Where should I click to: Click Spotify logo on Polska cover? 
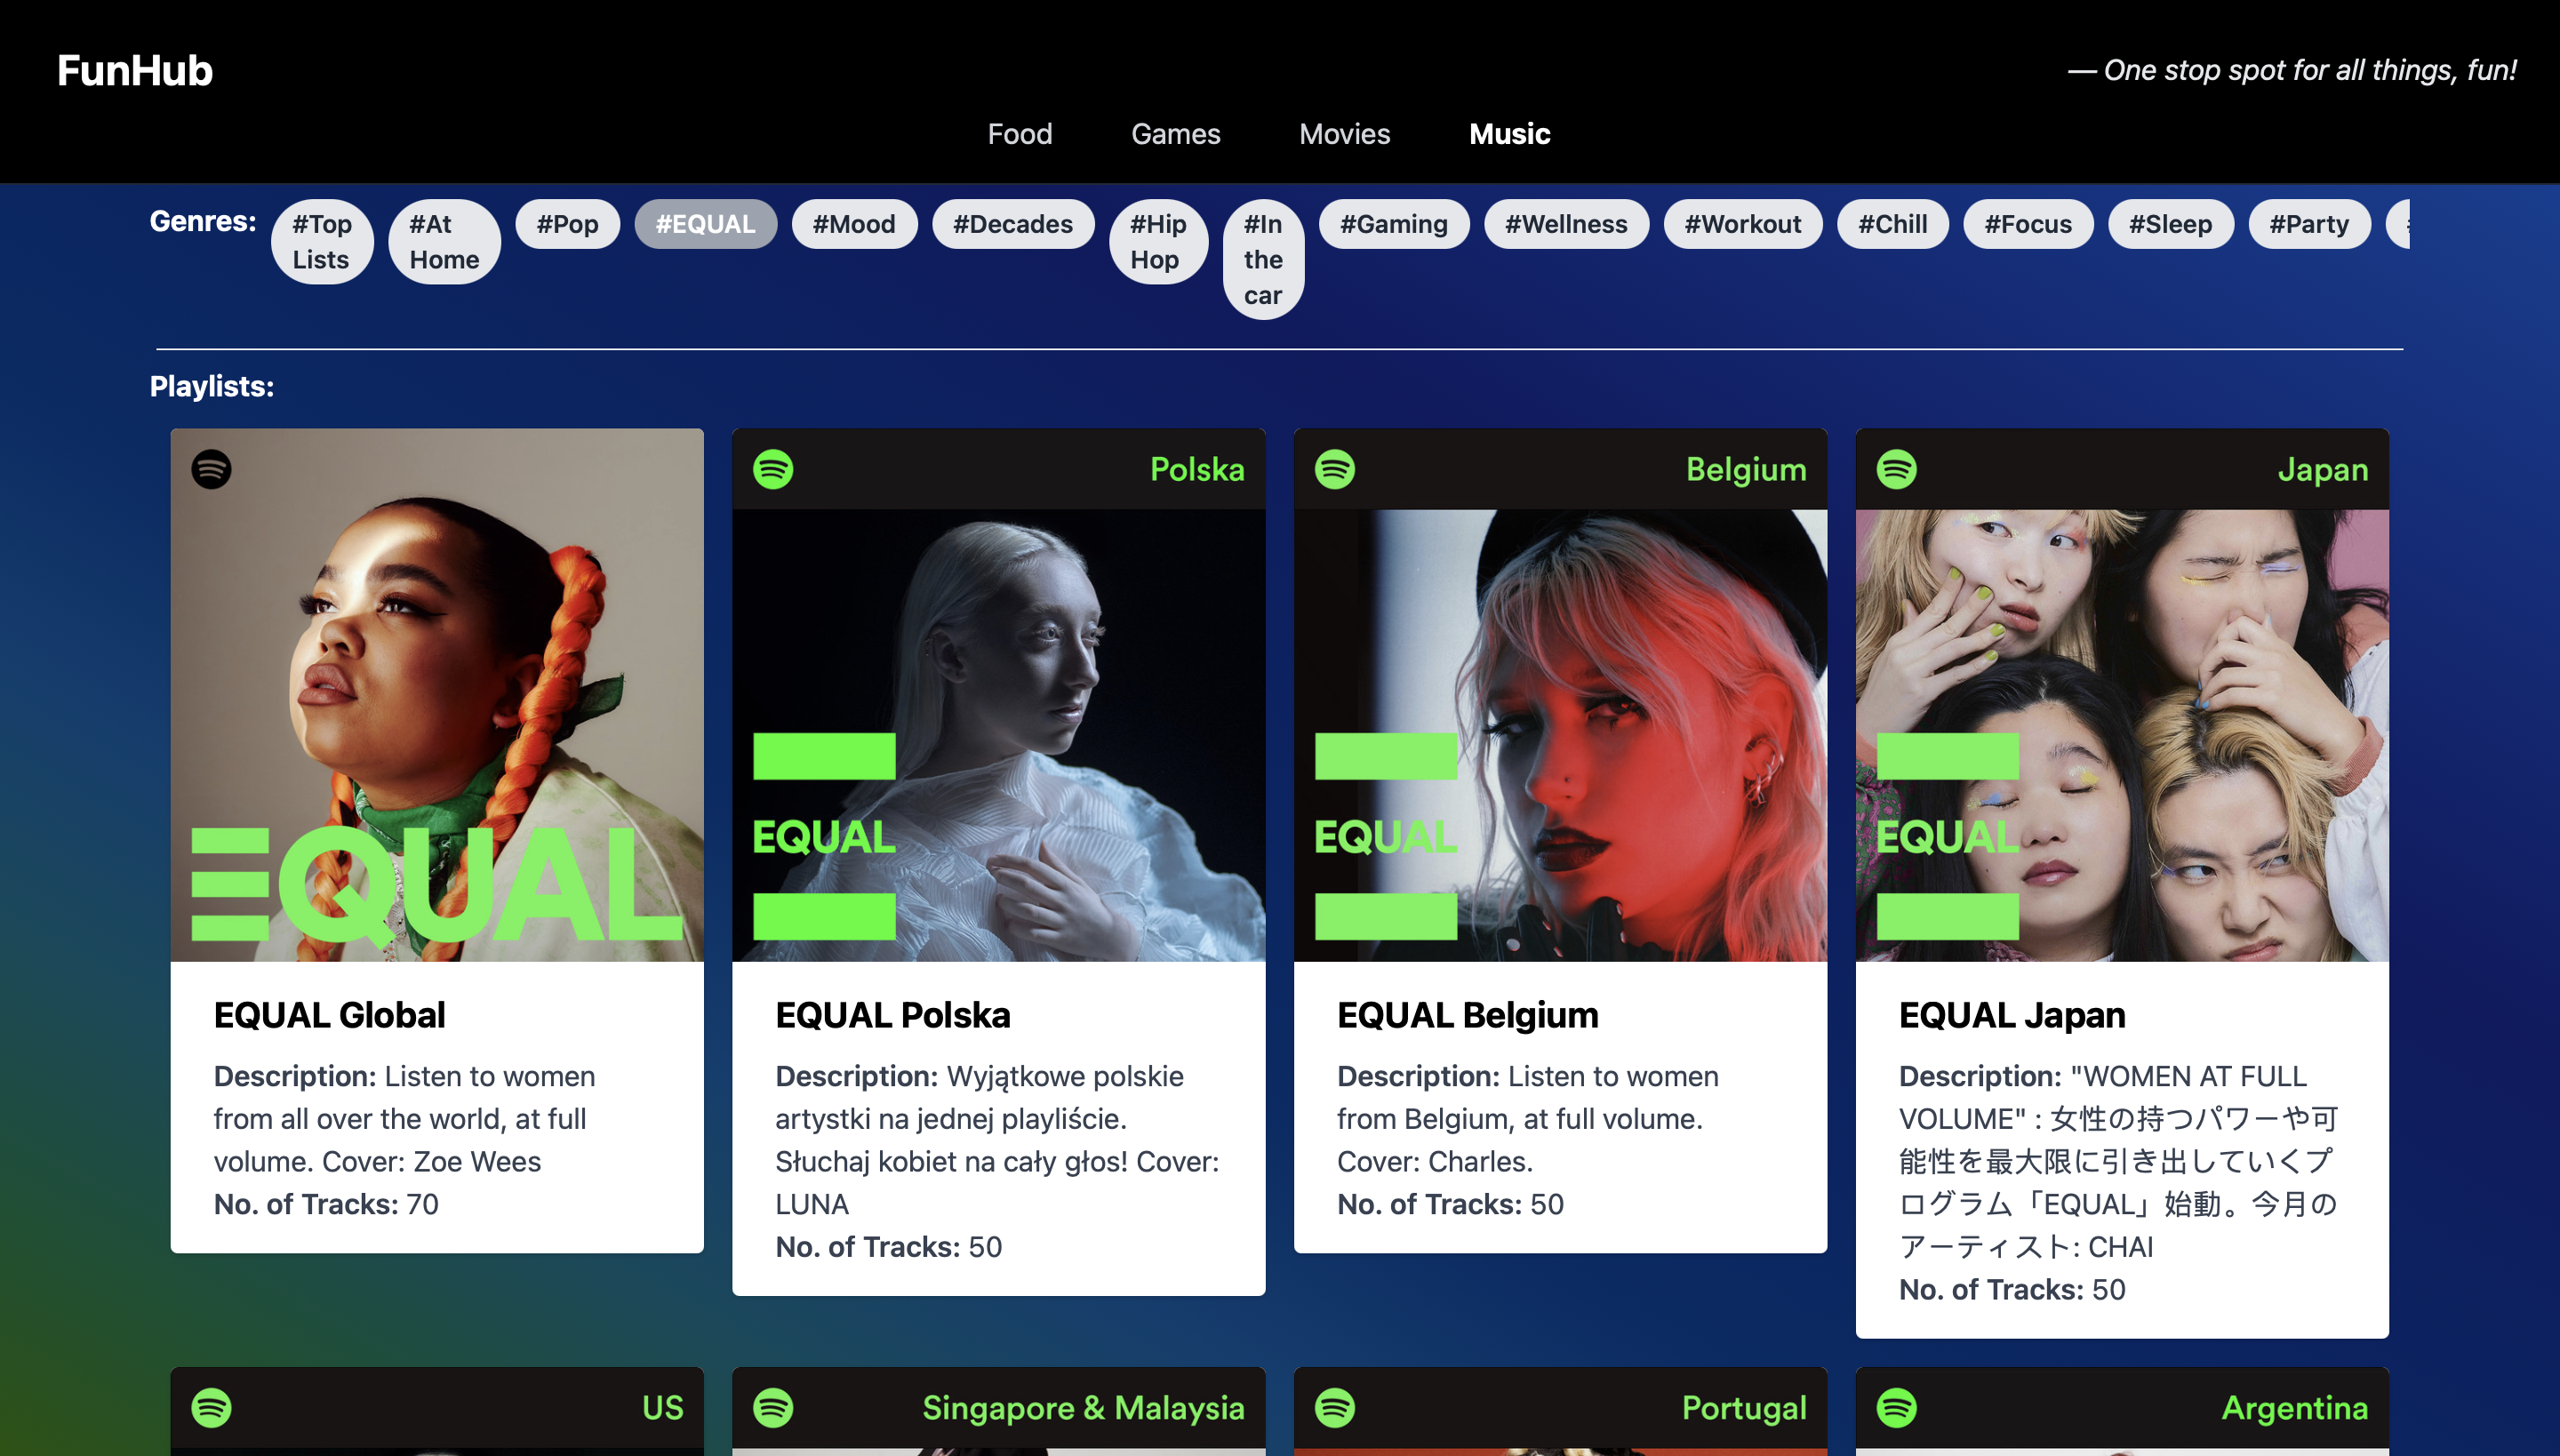773,469
